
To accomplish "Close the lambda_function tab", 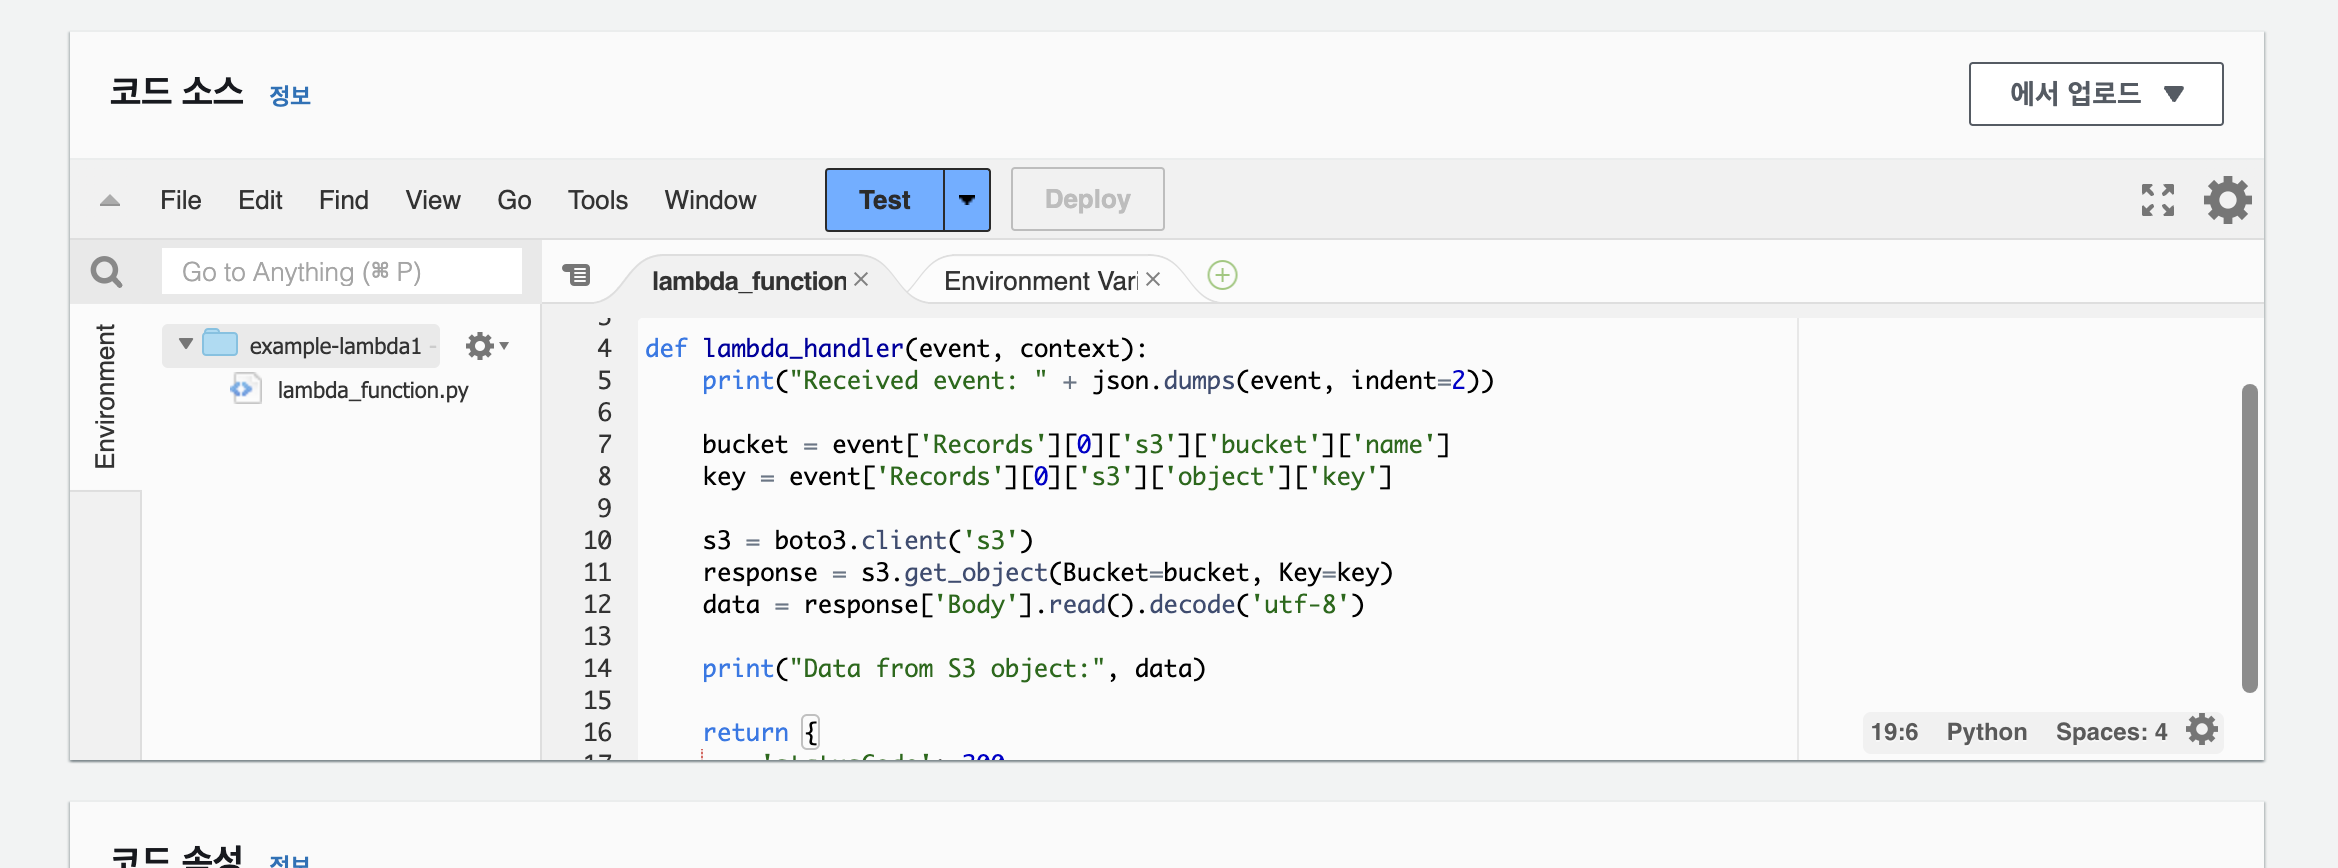I will (x=861, y=280).
